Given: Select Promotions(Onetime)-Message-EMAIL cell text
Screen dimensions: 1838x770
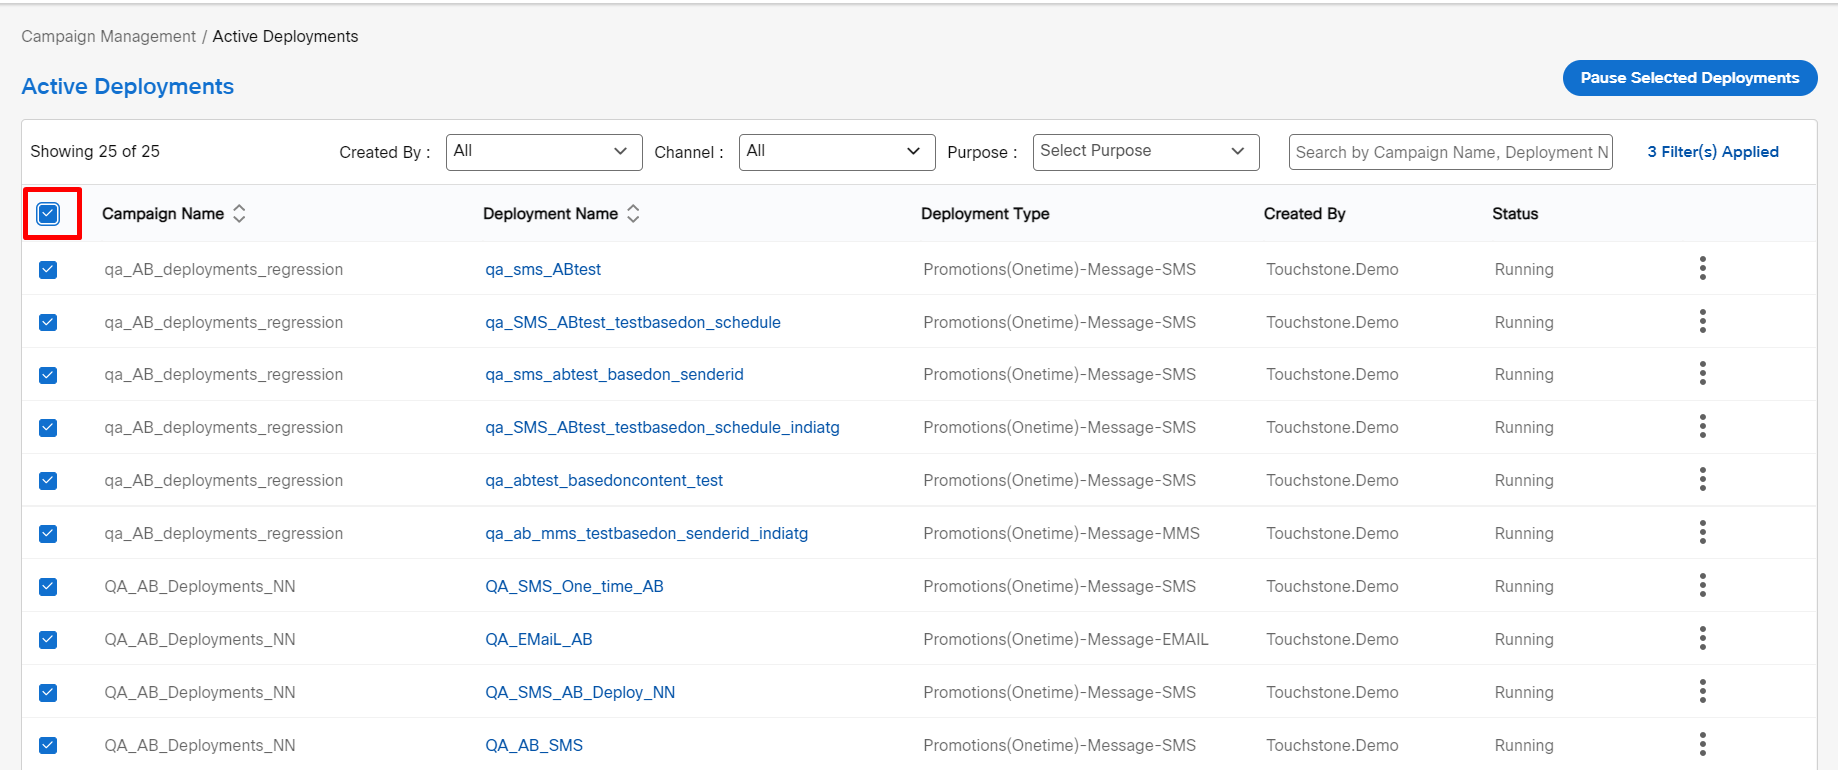Looking at the screenshot, I should (x=1066, y=640).
